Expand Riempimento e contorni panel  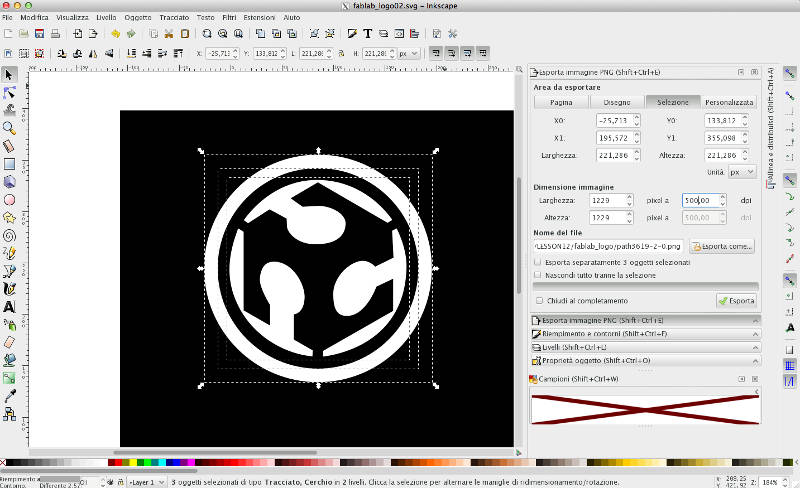pyautogui.click(x=645, y=334)
